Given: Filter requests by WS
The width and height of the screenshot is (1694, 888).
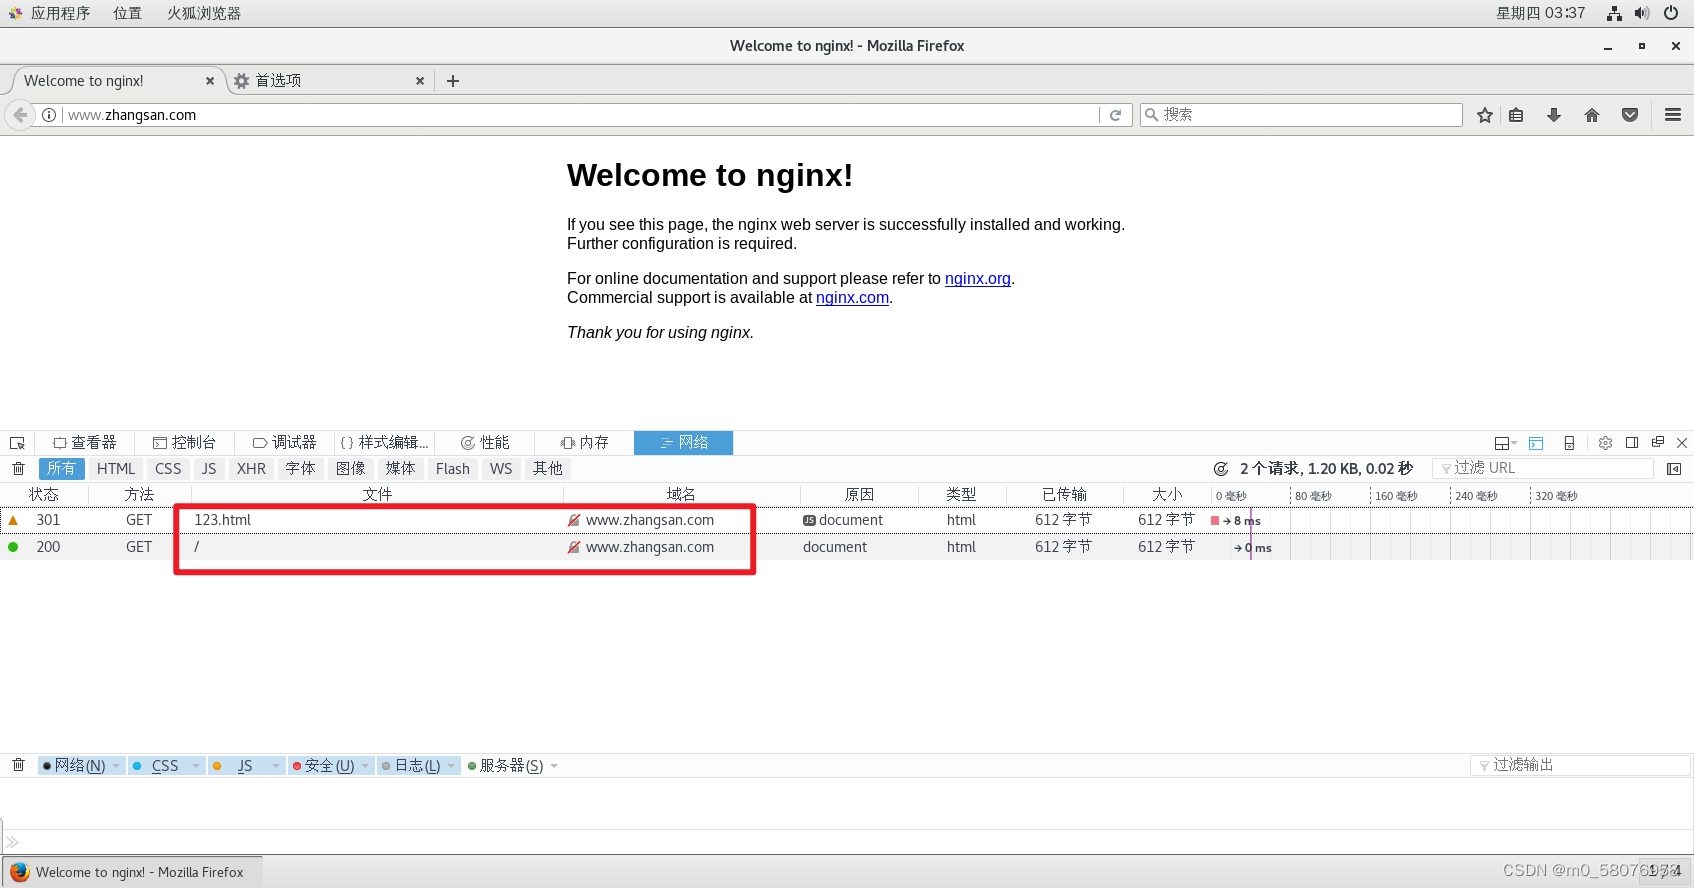Looking at the screenshot, I should pos(501,469).
